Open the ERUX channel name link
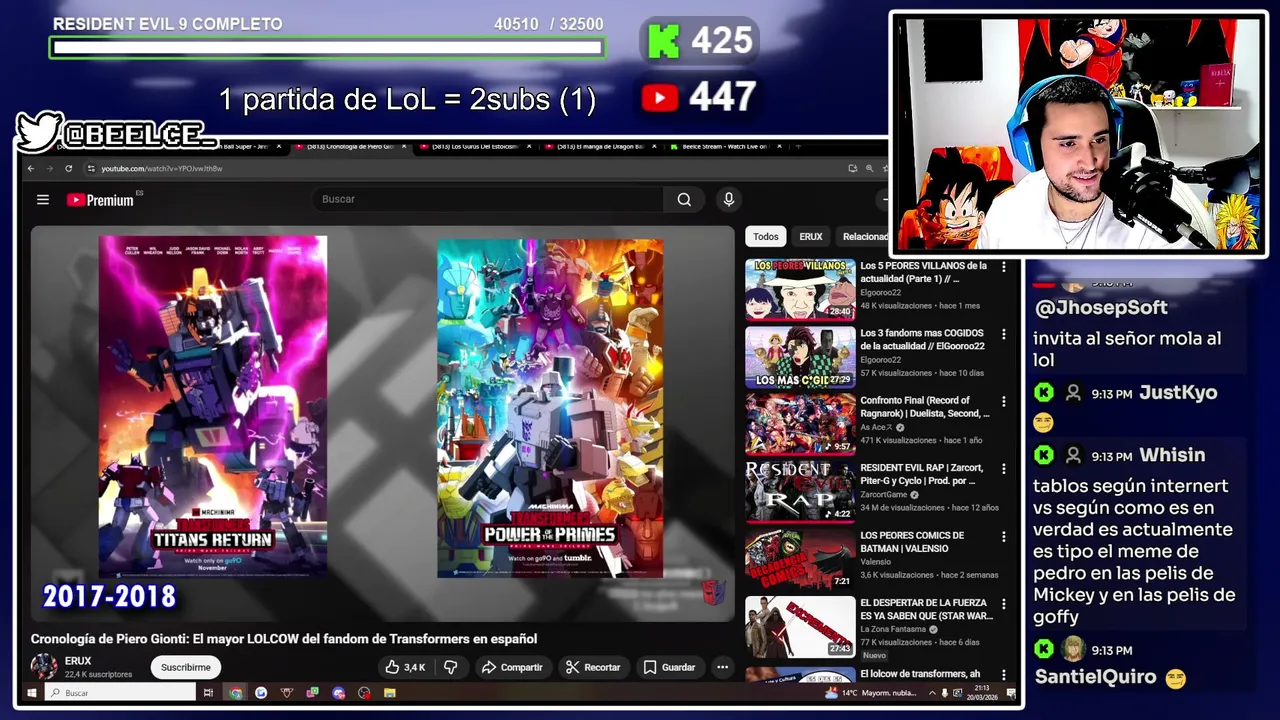1280x720 pixels. click(78, 661)
